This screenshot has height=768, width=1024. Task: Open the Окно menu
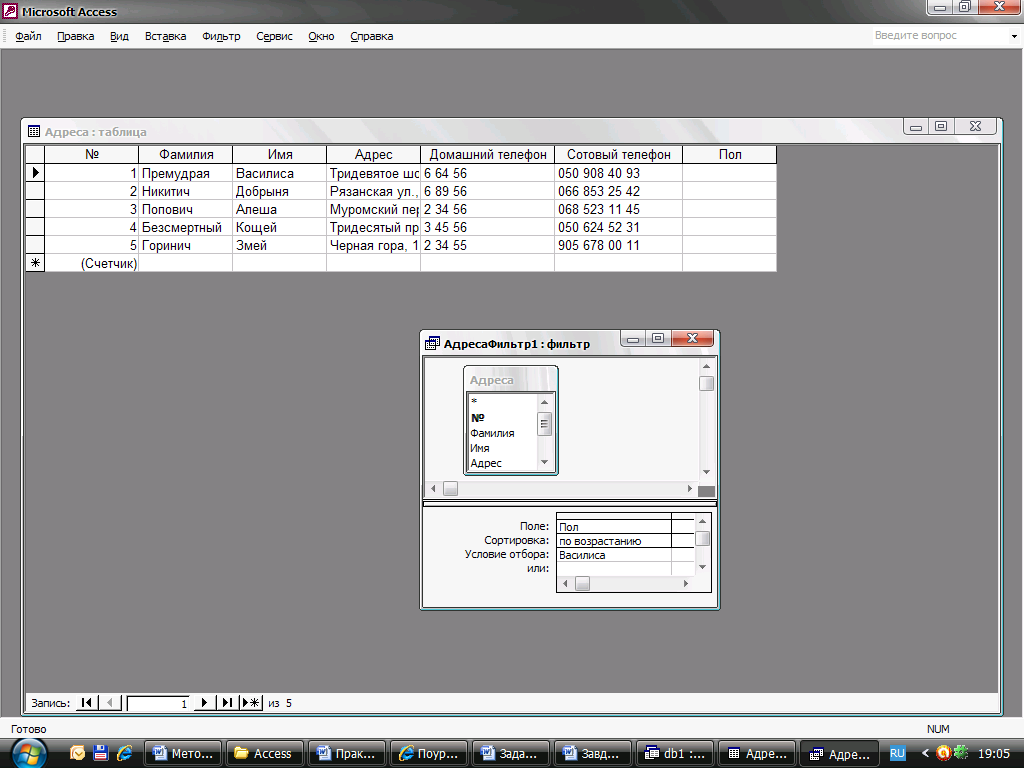click(321, 37)
